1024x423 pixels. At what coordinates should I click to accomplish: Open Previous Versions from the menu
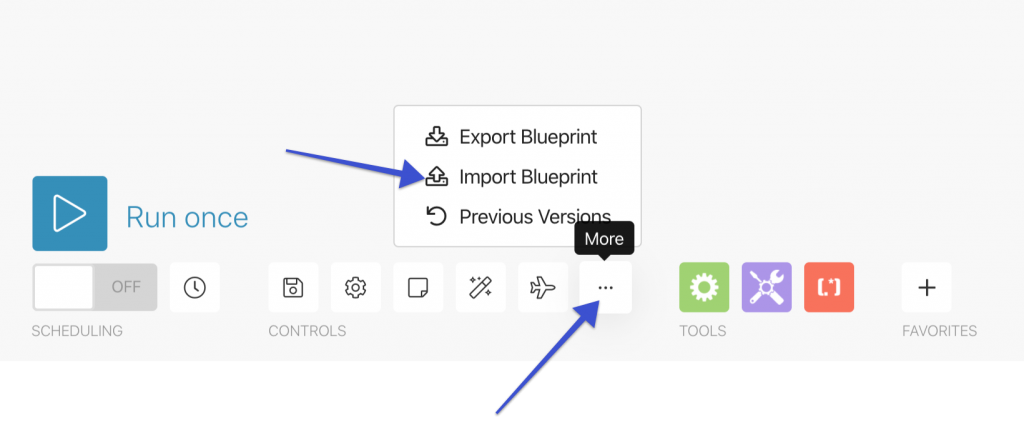(x=519, y=217)
